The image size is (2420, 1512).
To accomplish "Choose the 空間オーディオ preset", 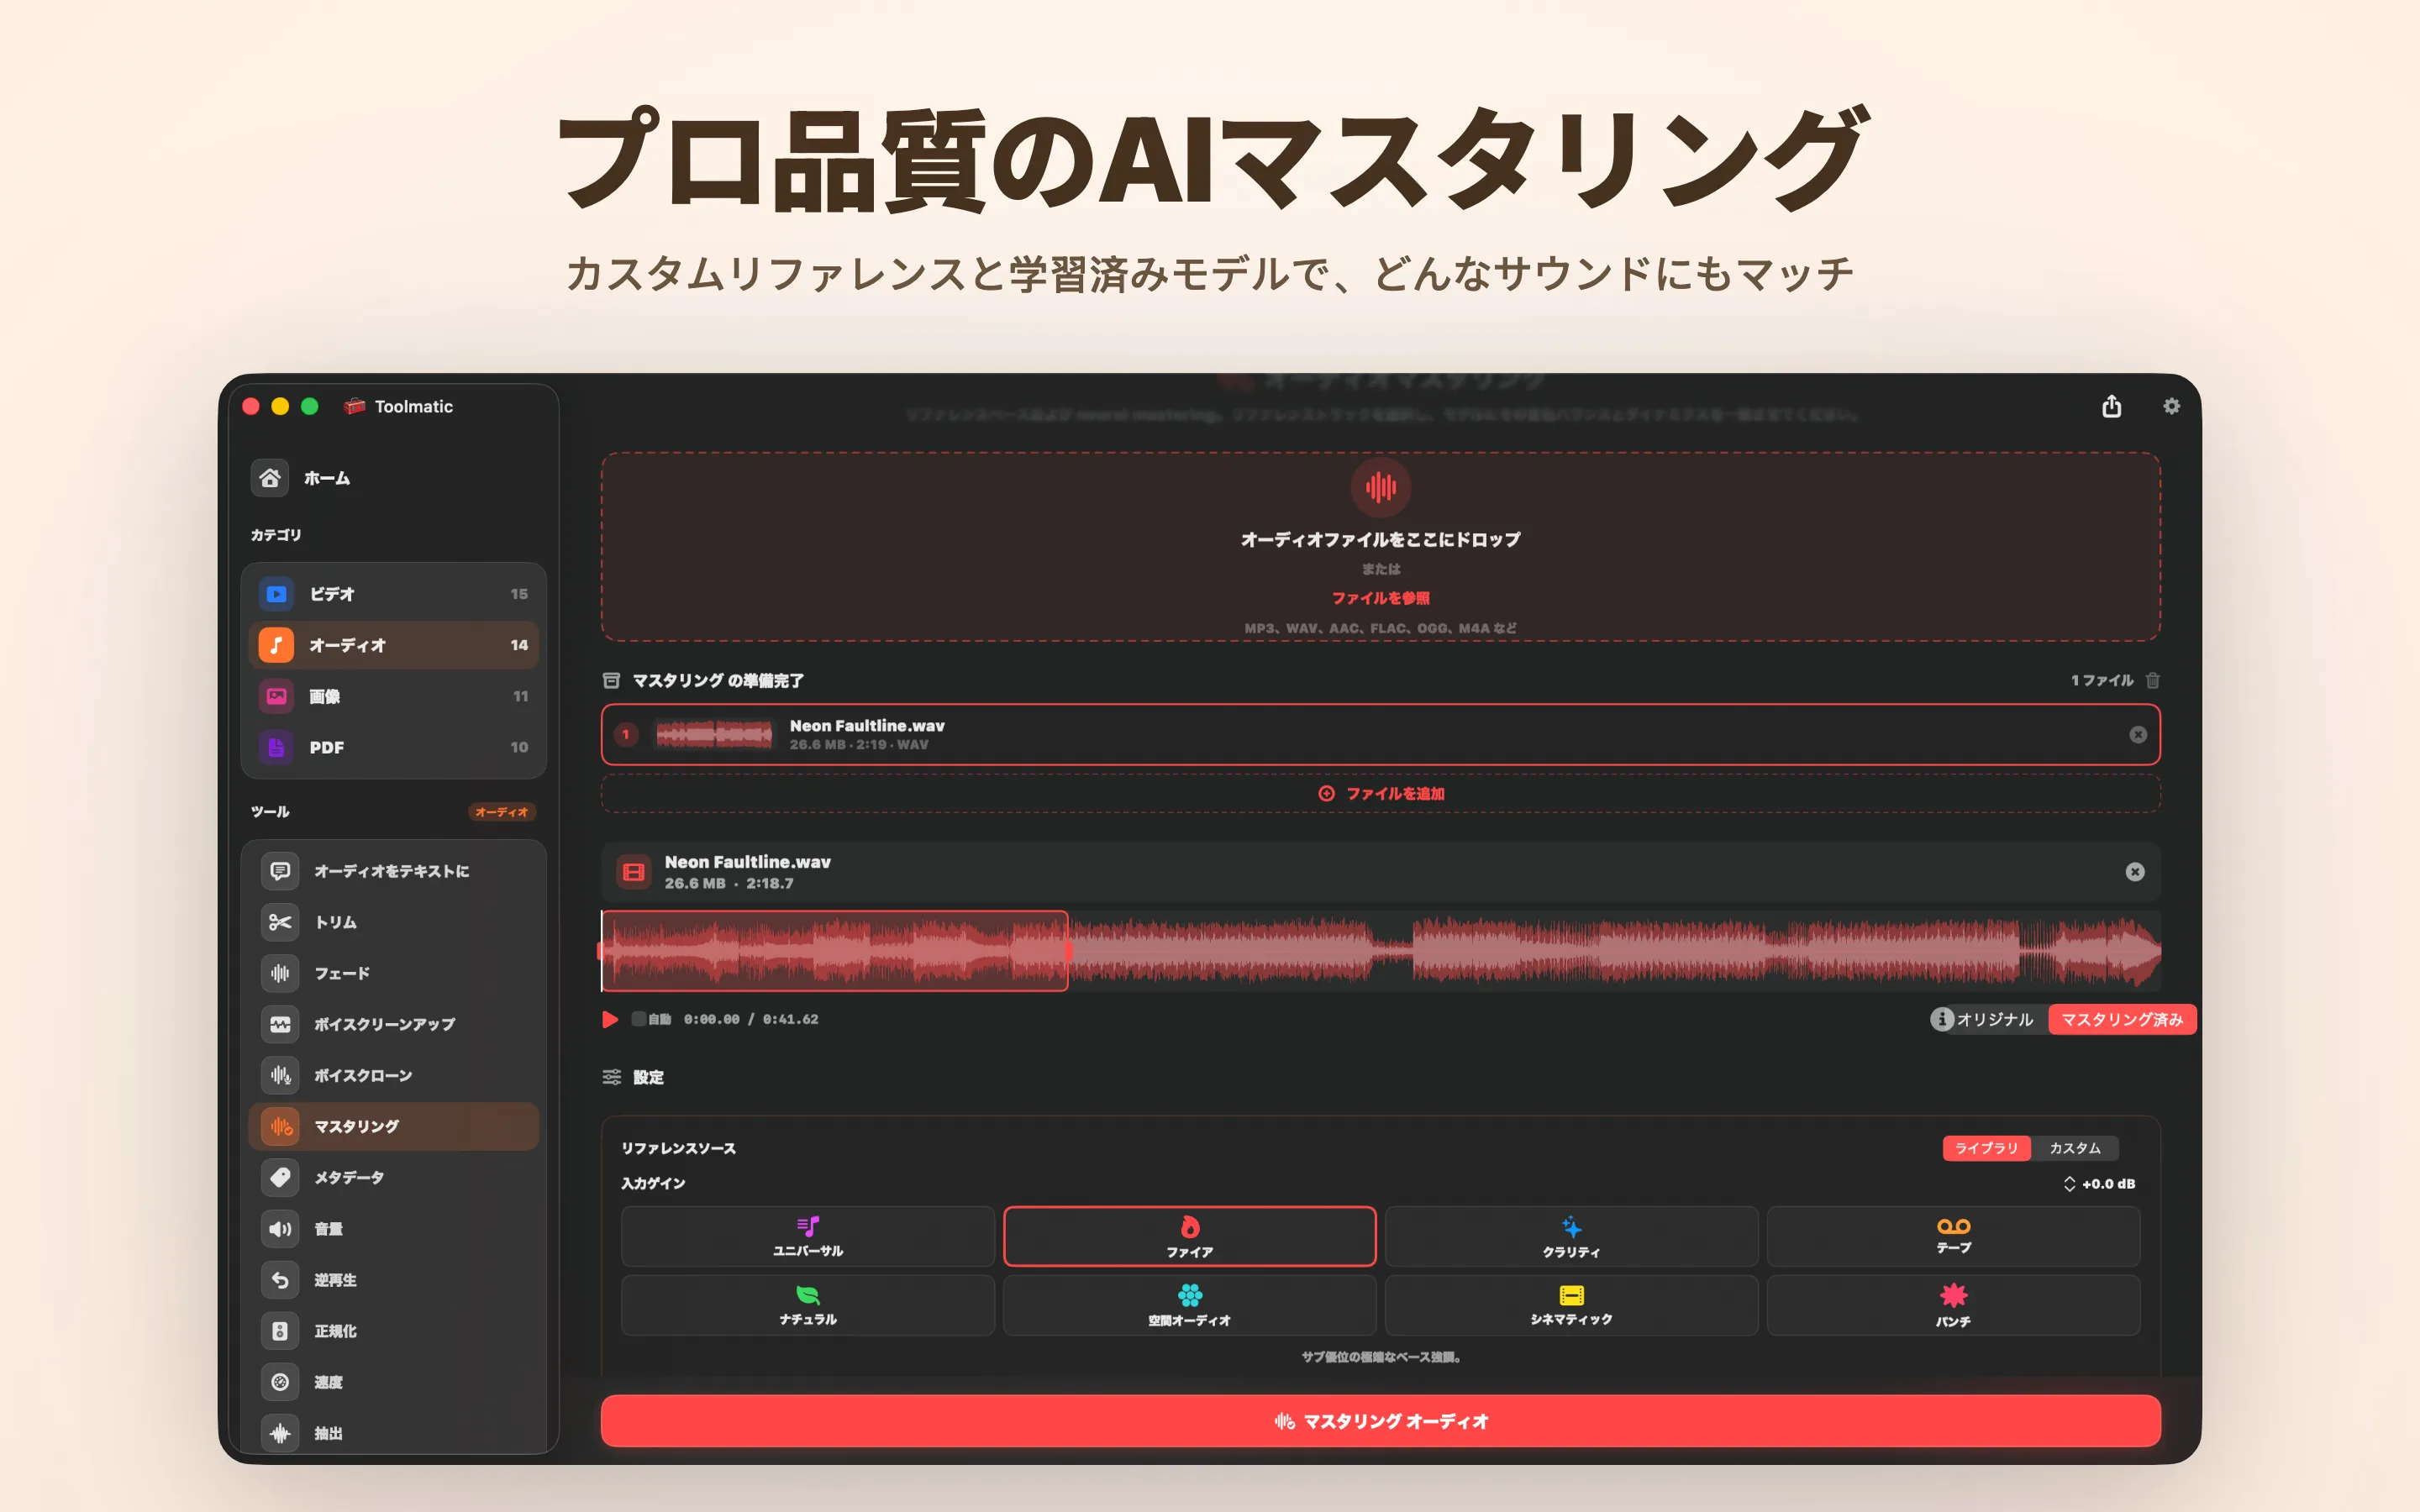I will [x=1190, y=1305].
